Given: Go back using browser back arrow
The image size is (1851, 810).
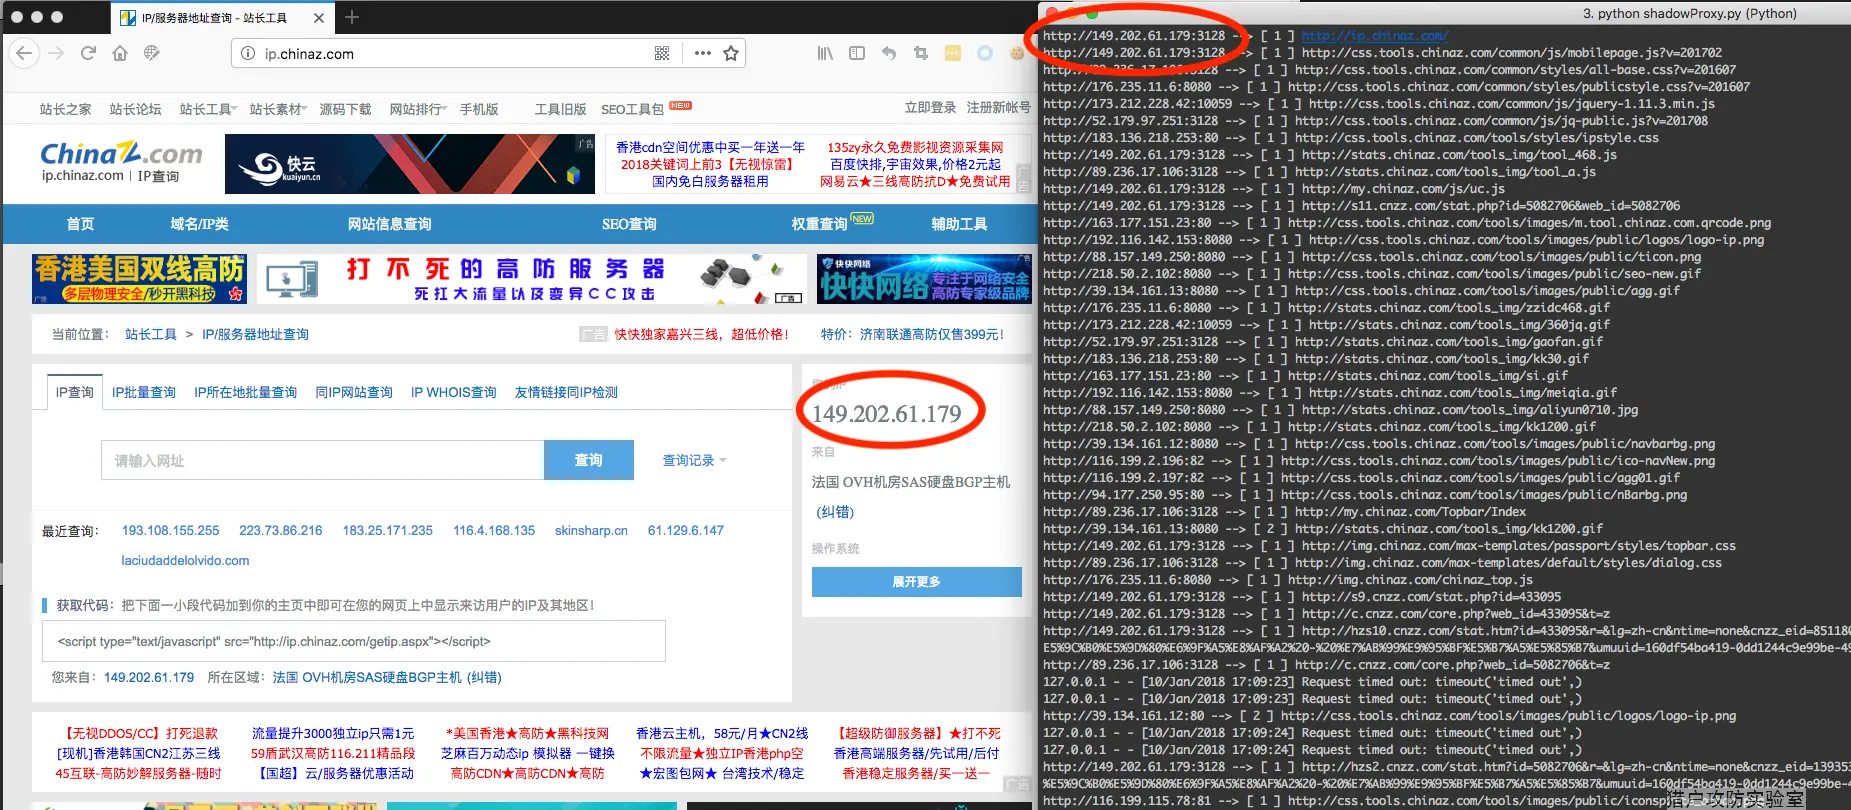Looking at the screenshot, I should (x=25, y=53).
